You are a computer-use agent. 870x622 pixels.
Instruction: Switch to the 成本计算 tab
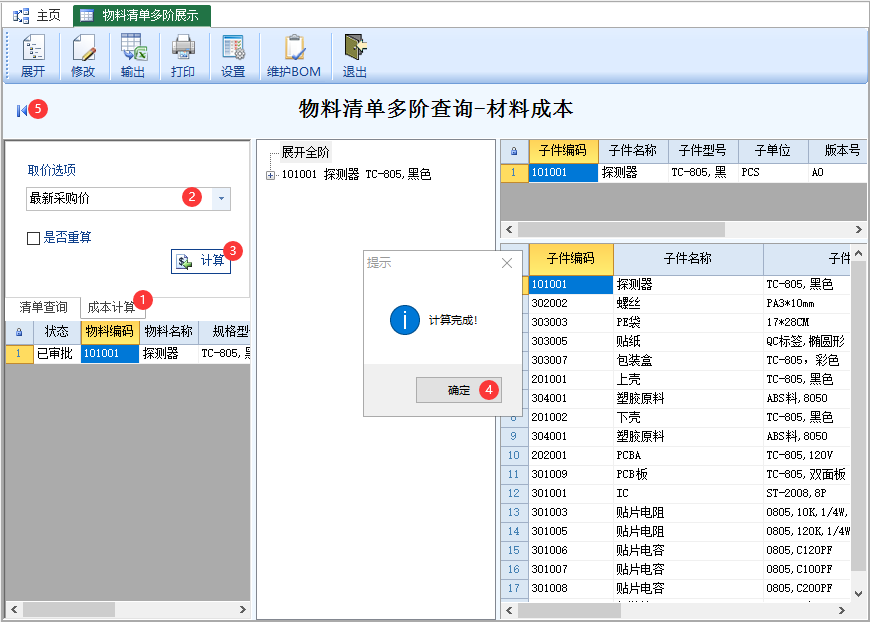tap(111, 307)
